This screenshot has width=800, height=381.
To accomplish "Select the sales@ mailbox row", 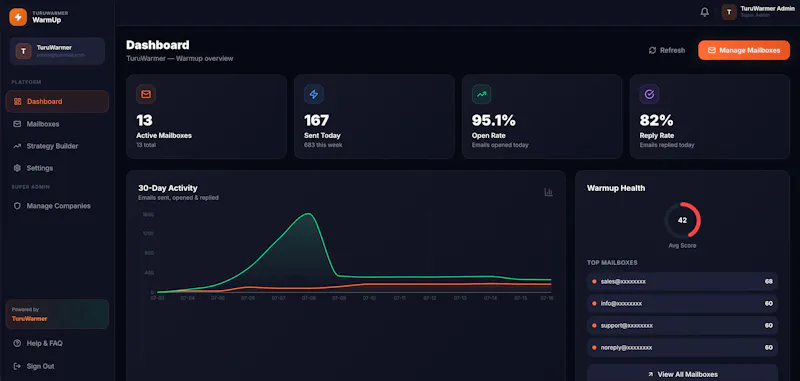I will [682, 282].
